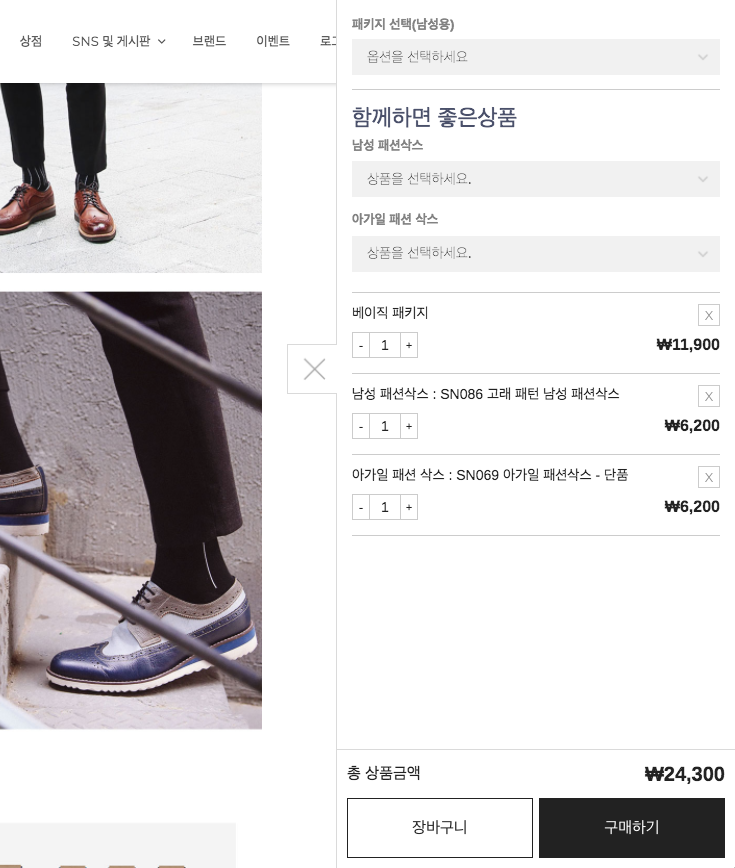Close the side panel with the large X
Viewport: 735px width, 868px height.
pyautogui.click(x=314, y=369)
